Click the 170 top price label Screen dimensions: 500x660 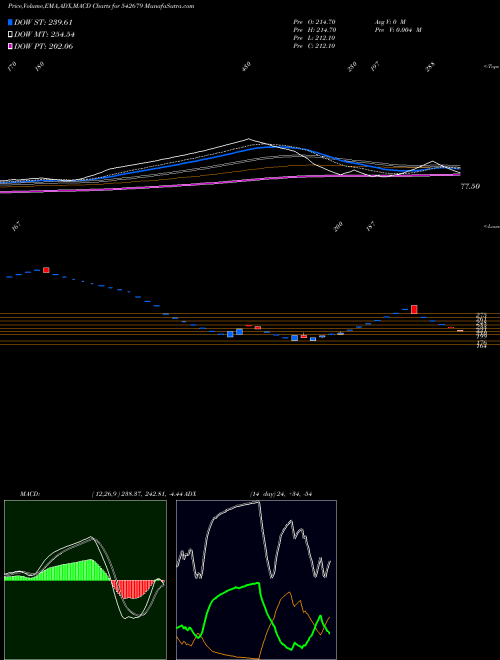point(13,66)
